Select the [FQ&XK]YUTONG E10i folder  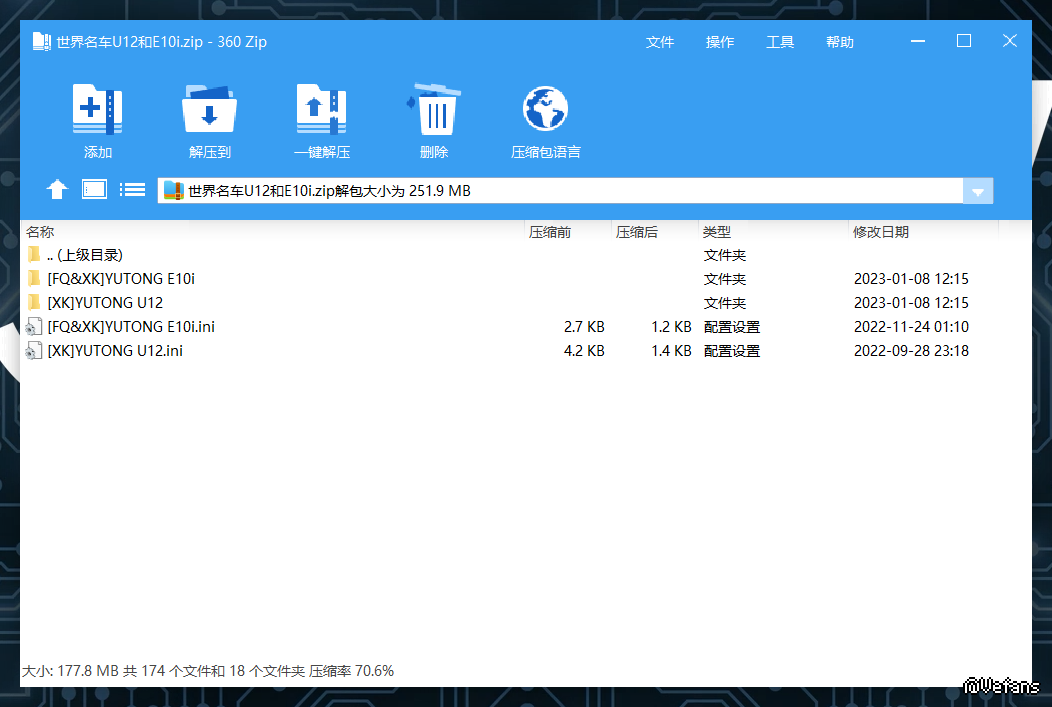click(x=121, y=279)
